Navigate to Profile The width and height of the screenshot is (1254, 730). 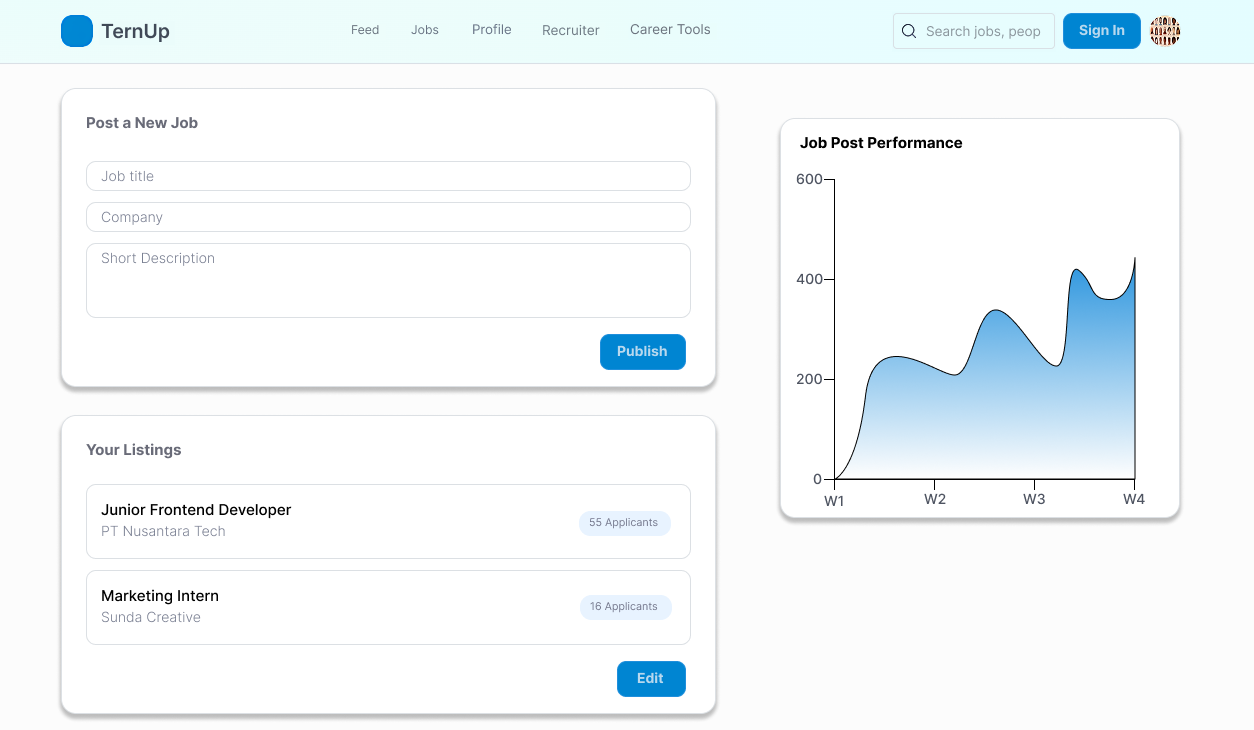pos(491,30)
